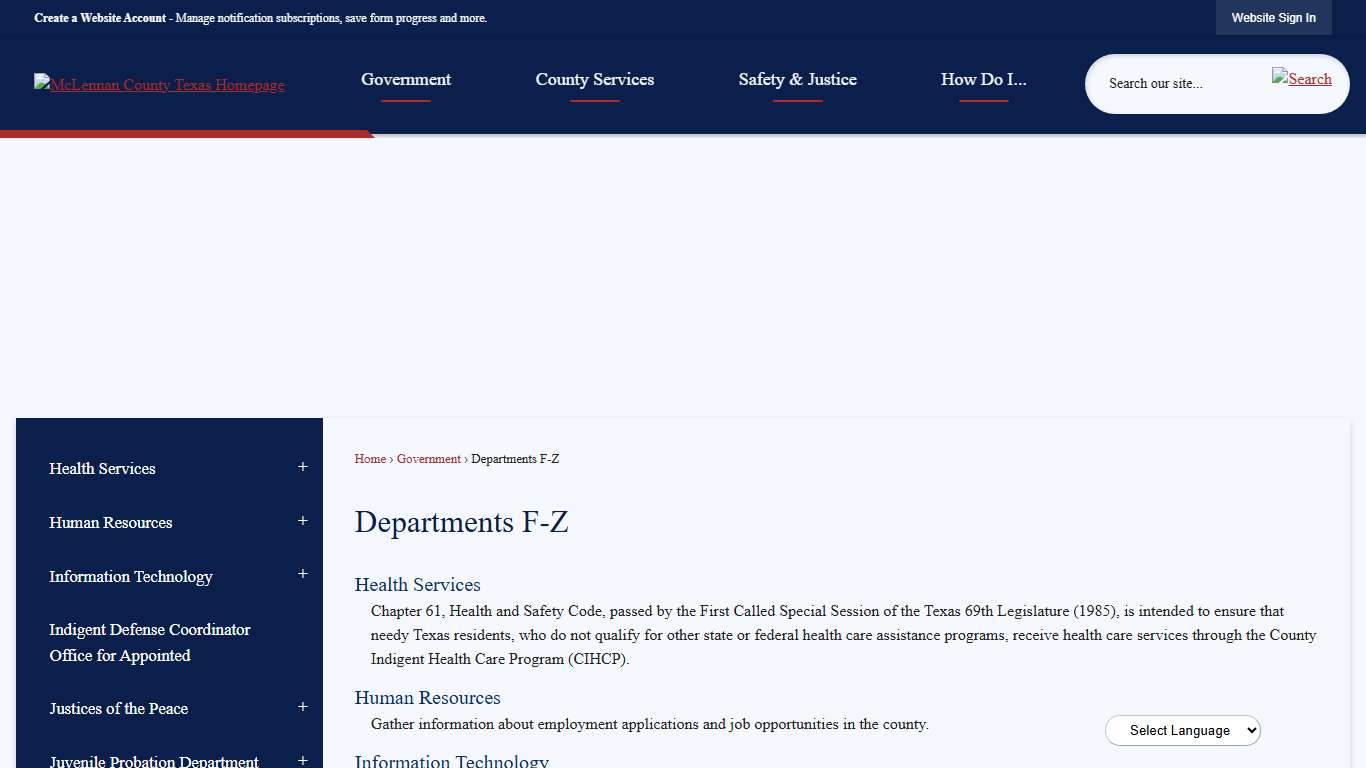Image resolution: width=1366 pixels, height=768 pixels.
Task: Select the Indigent Defense Coordinator sidebar item
Action: click(149, 642)
